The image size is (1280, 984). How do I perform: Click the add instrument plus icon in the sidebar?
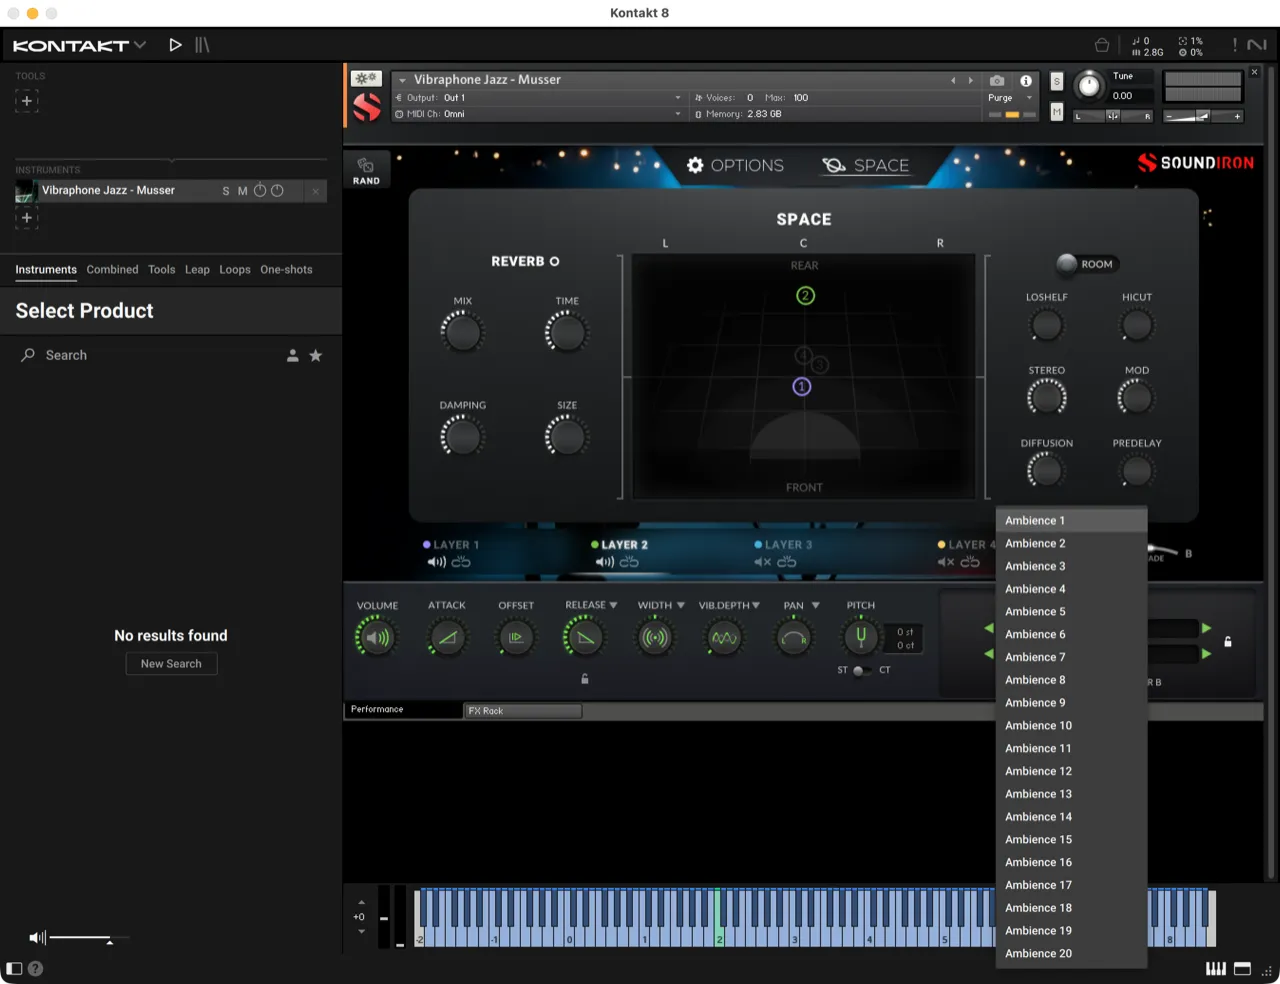point(26,217)
